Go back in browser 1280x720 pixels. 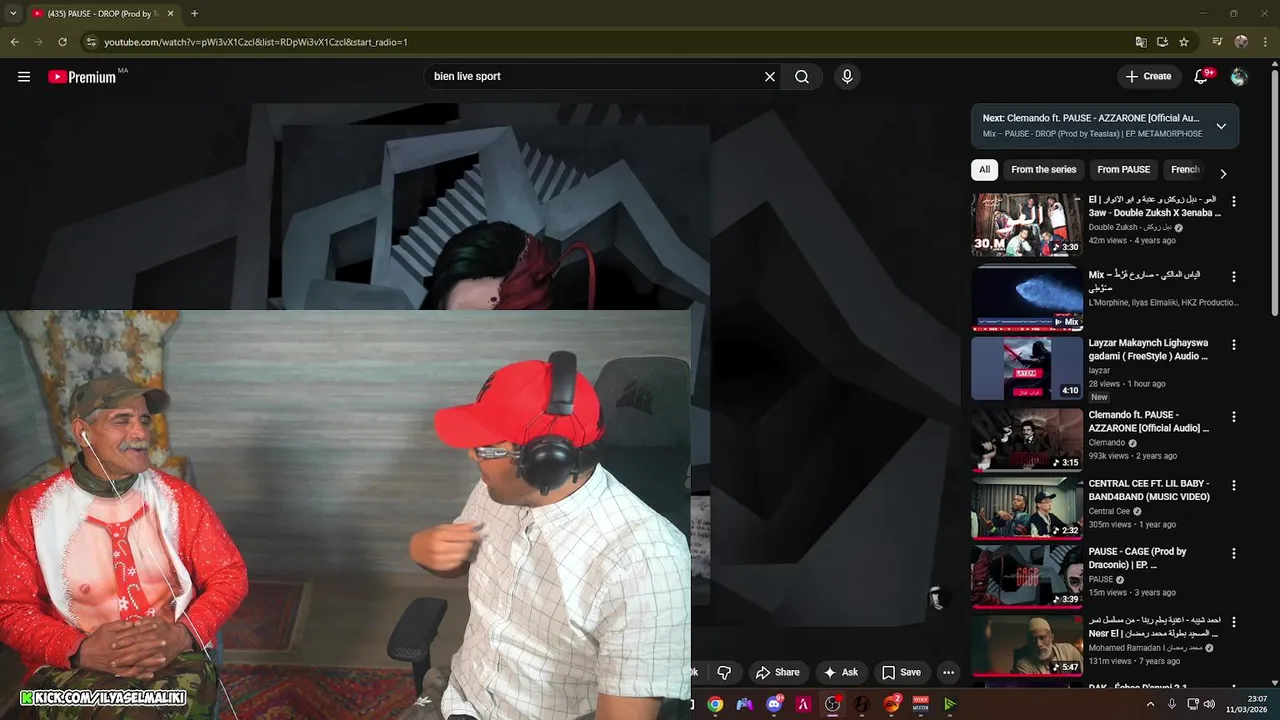point(14,42)
